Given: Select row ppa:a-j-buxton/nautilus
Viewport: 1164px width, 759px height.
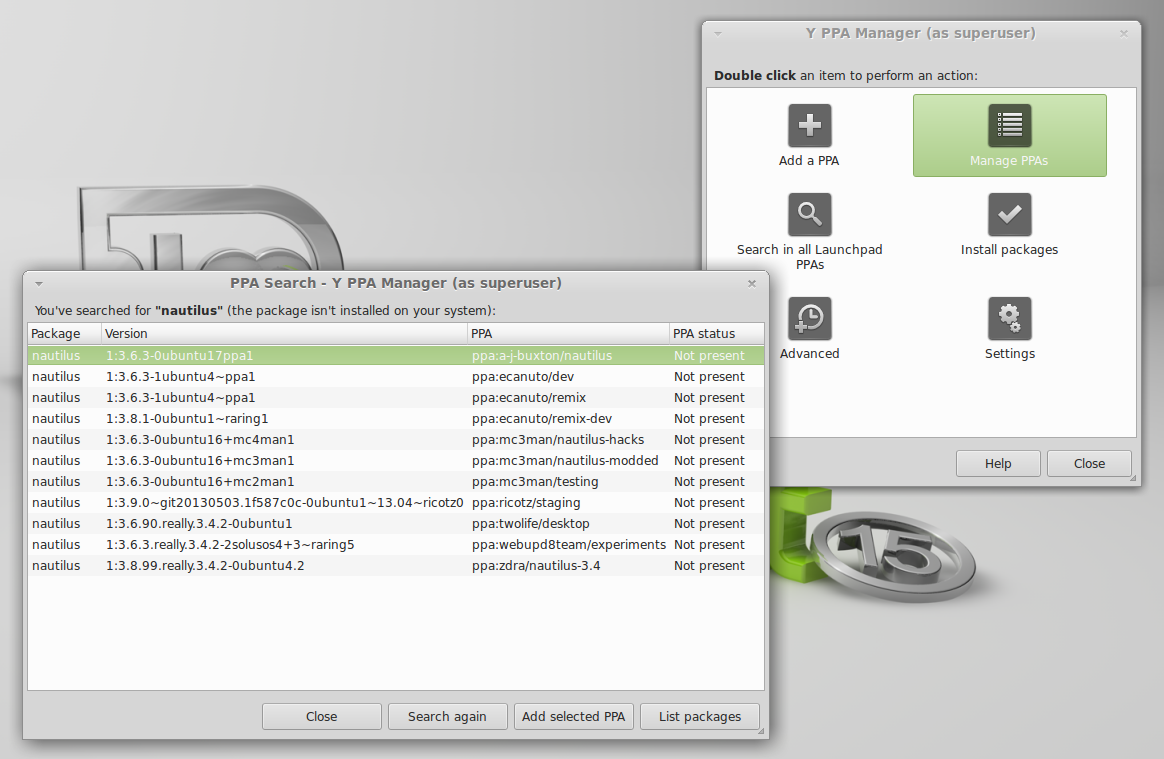Looking at the screenshot, I should [396, 356].
